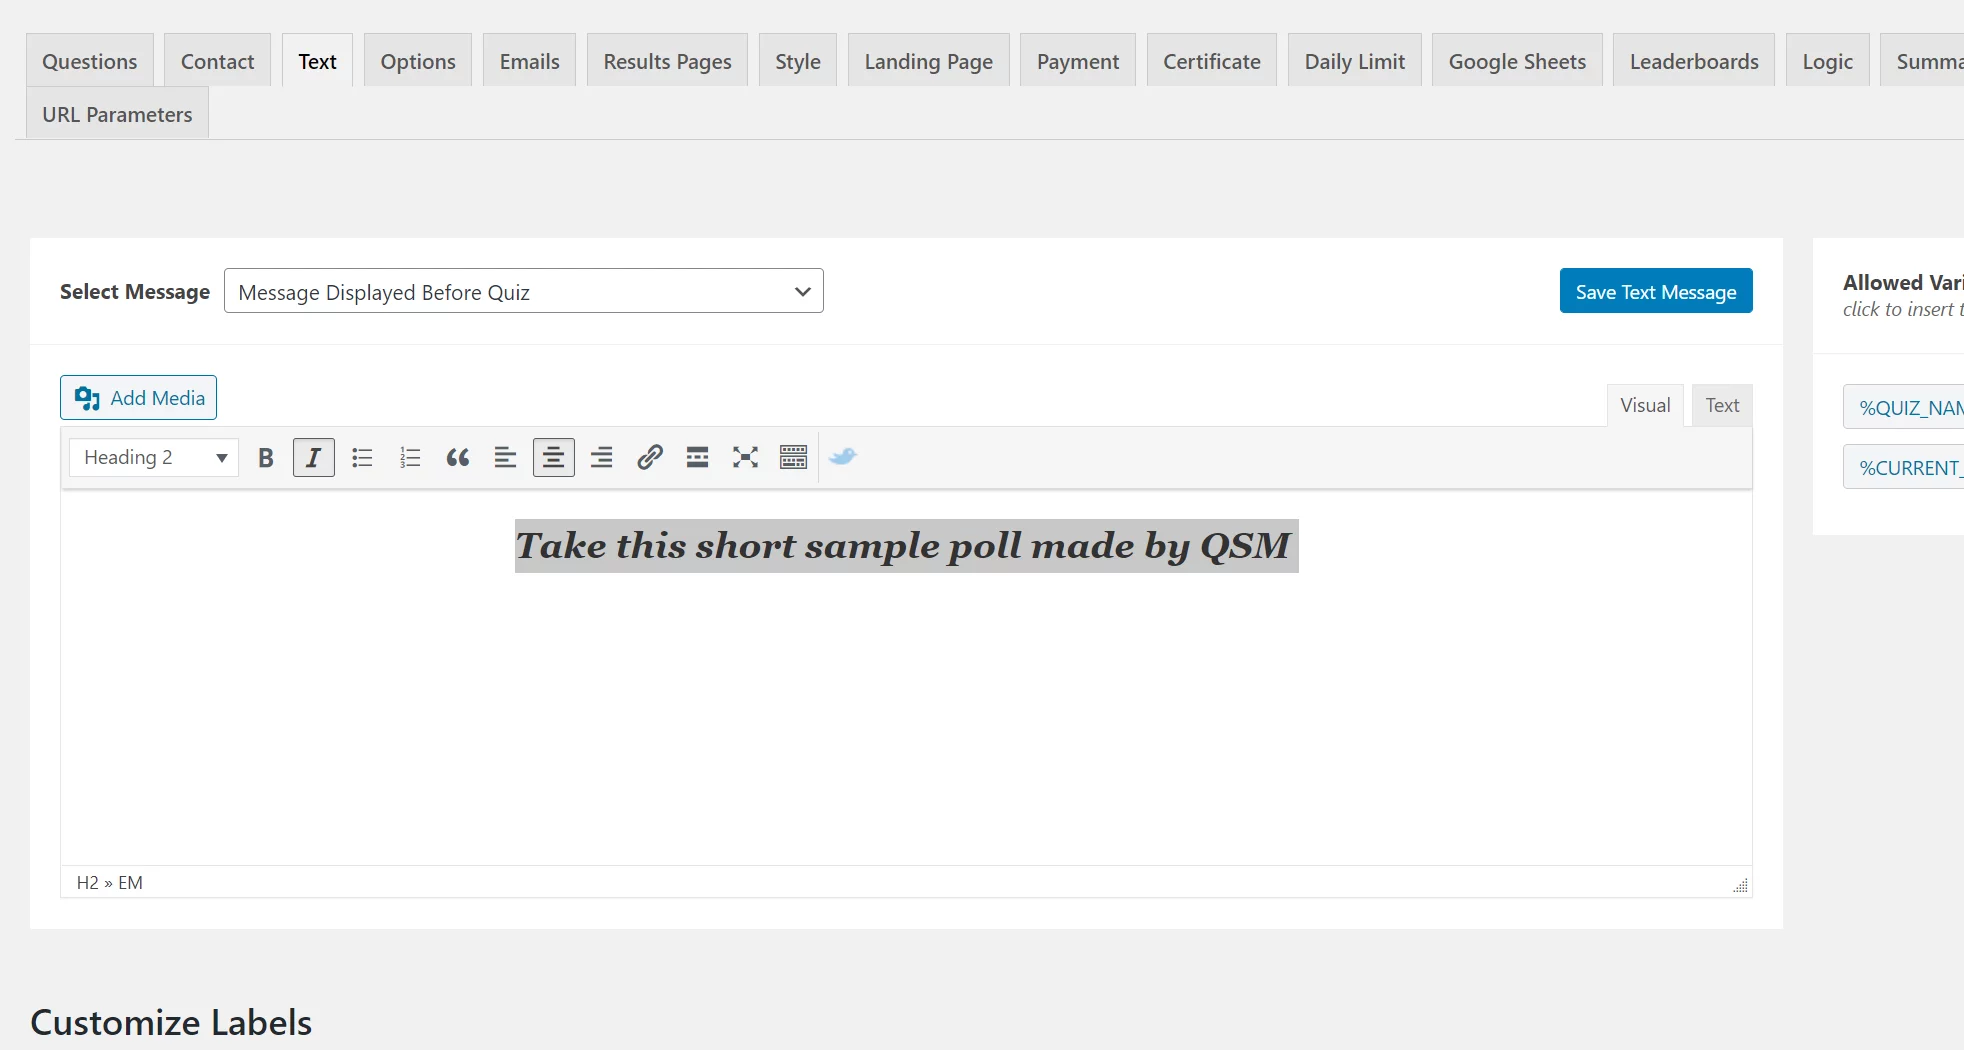Viewport: 1964px width, 1050px height.
Task: Enter distraction-free fullscreen mode
Action: pos(745,457)
